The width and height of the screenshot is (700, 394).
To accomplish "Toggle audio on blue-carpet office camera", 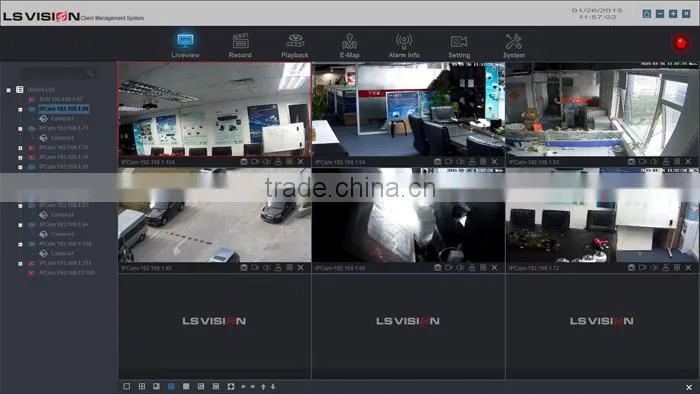I will [460, 162].
